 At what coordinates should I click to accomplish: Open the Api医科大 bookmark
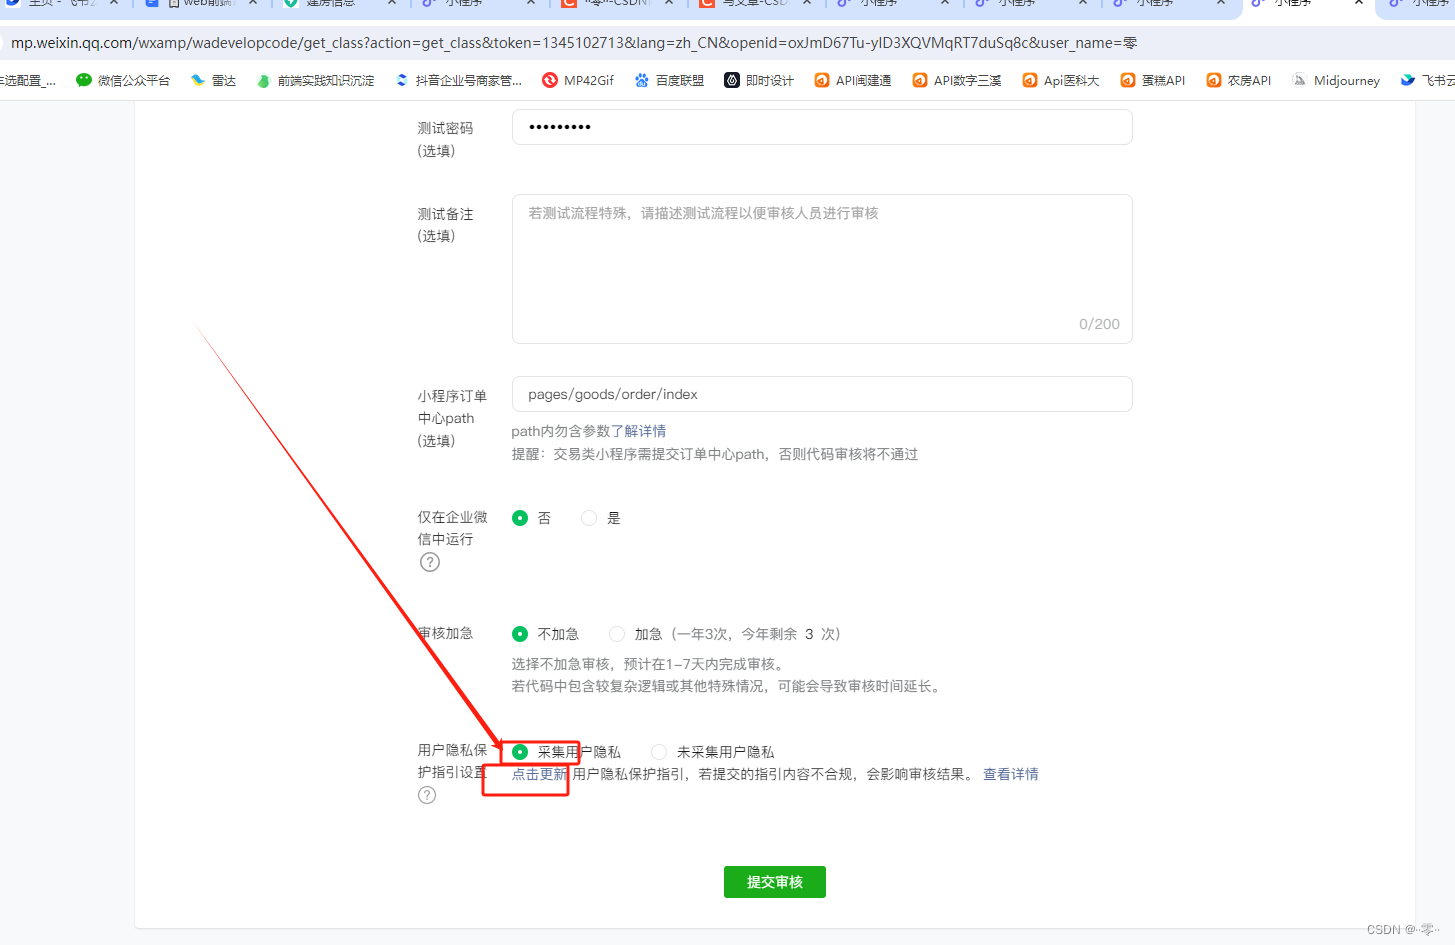pos(1060,80)
